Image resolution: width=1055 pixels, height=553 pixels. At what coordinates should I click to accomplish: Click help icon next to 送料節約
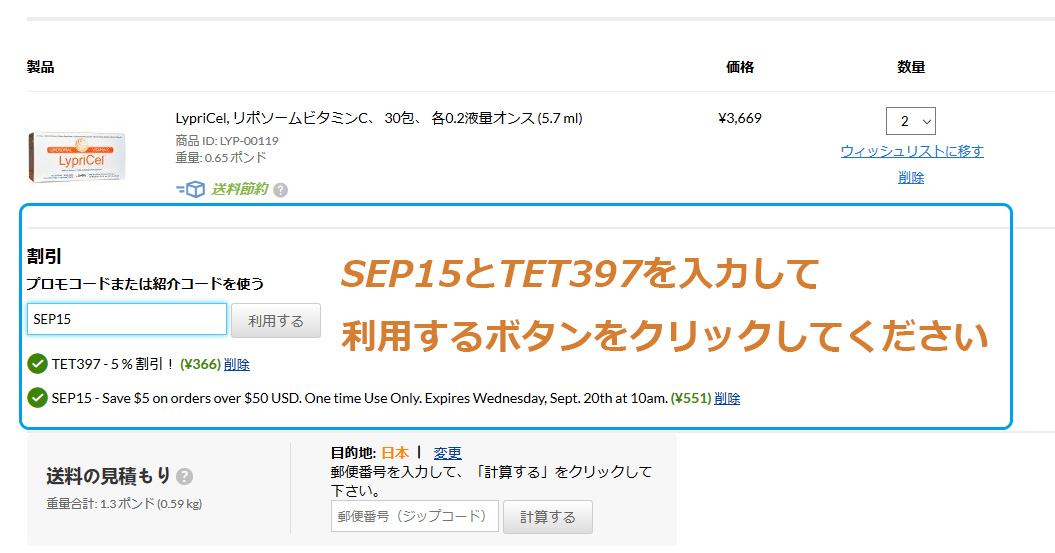tap(280, 190)
